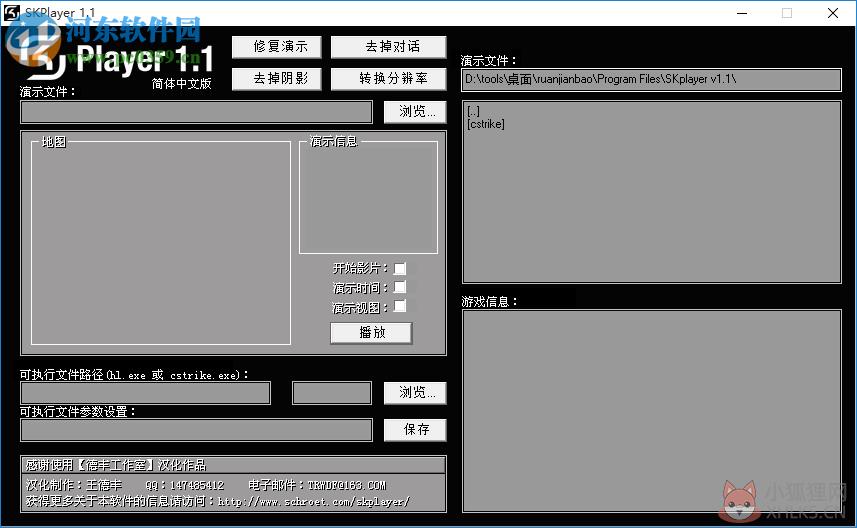The height and width of the screenshot is (528, 857).
Task: Click the 演示信息 info box
Action: (x=368, y=198)
